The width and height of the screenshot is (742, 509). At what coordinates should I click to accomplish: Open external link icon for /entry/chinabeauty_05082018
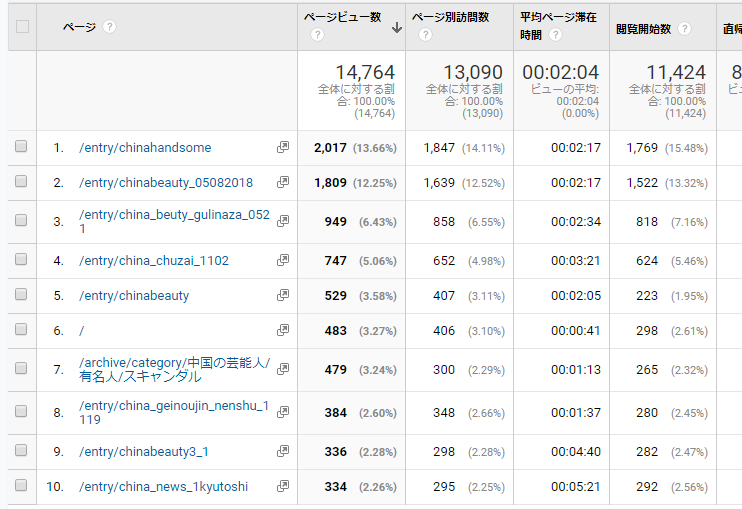(x=283, y=182)
